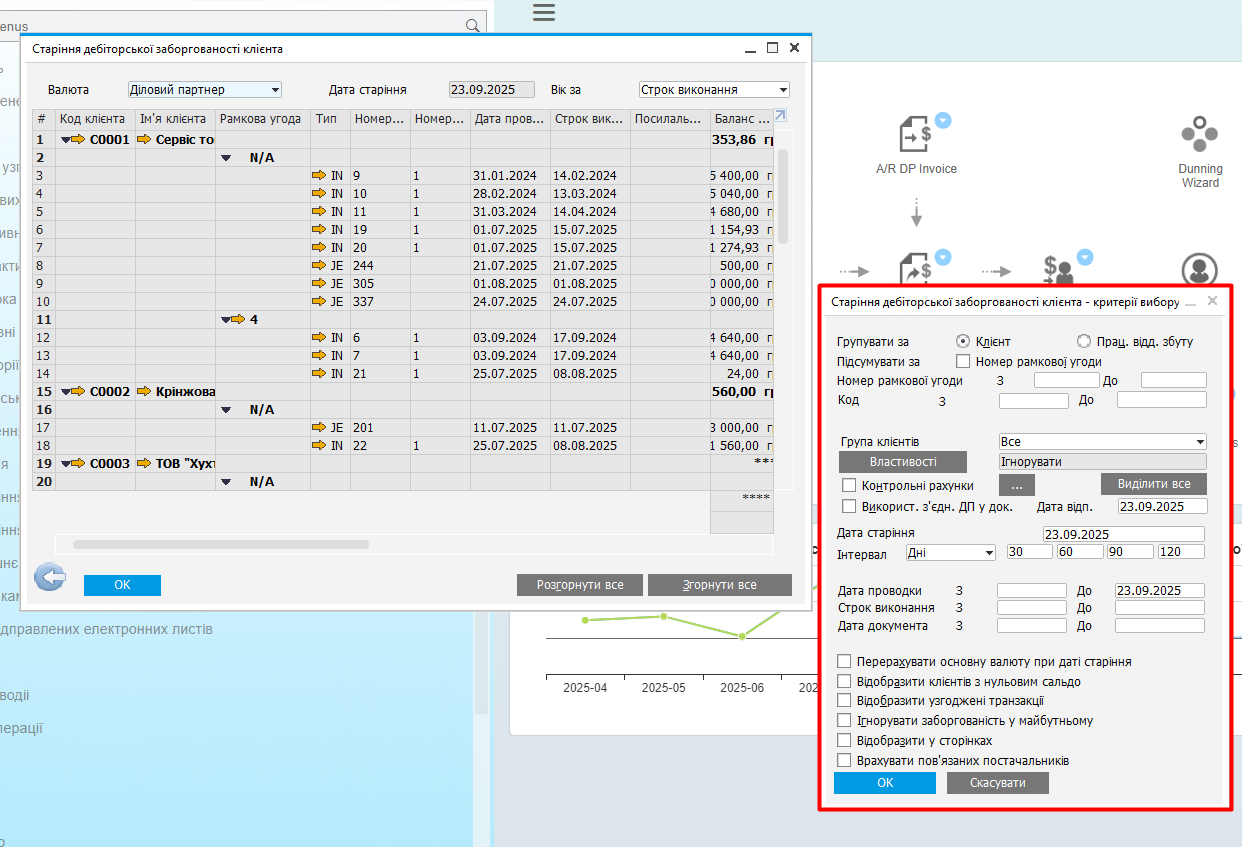1242x847 pixels.
Task: Click link arrow next to customer C0001
Action: coord(78,140)
